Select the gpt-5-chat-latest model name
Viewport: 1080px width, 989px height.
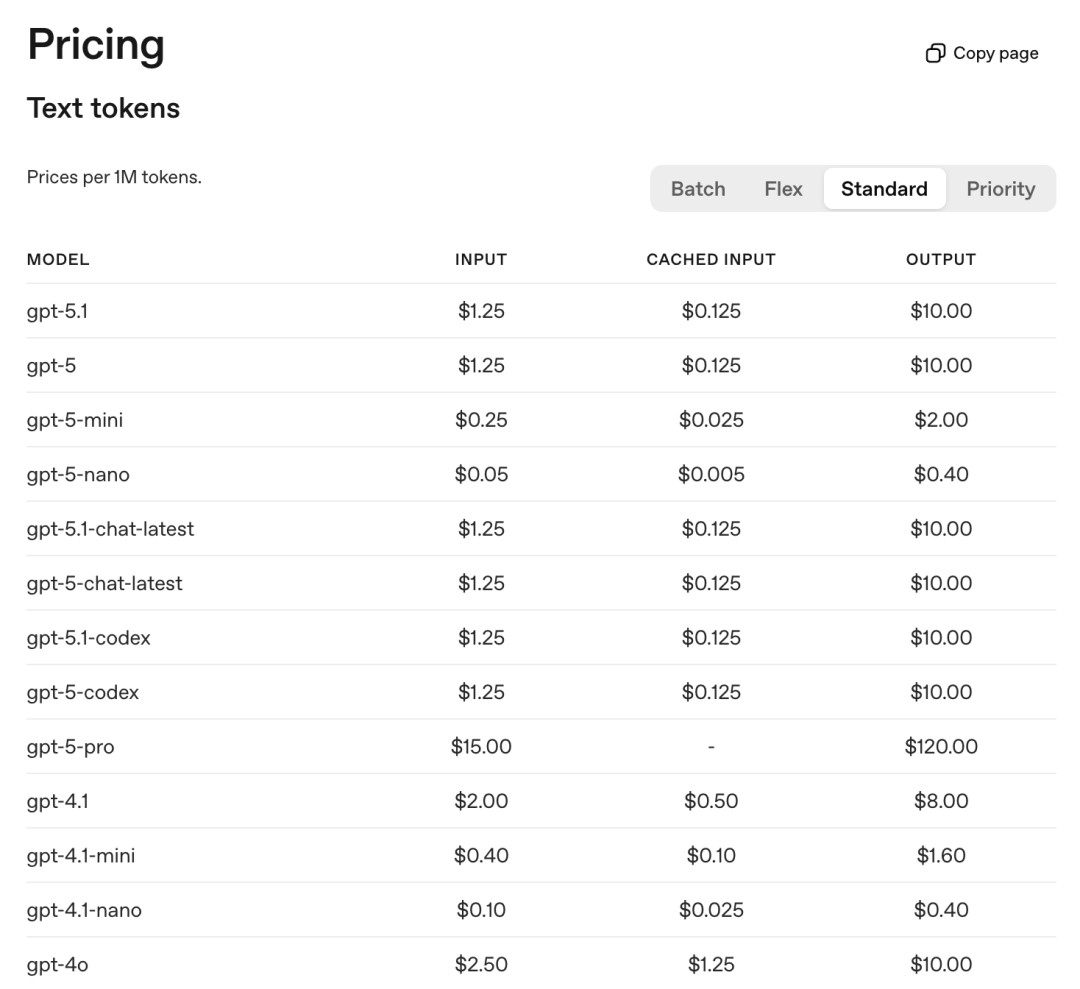tap(105, 583)
